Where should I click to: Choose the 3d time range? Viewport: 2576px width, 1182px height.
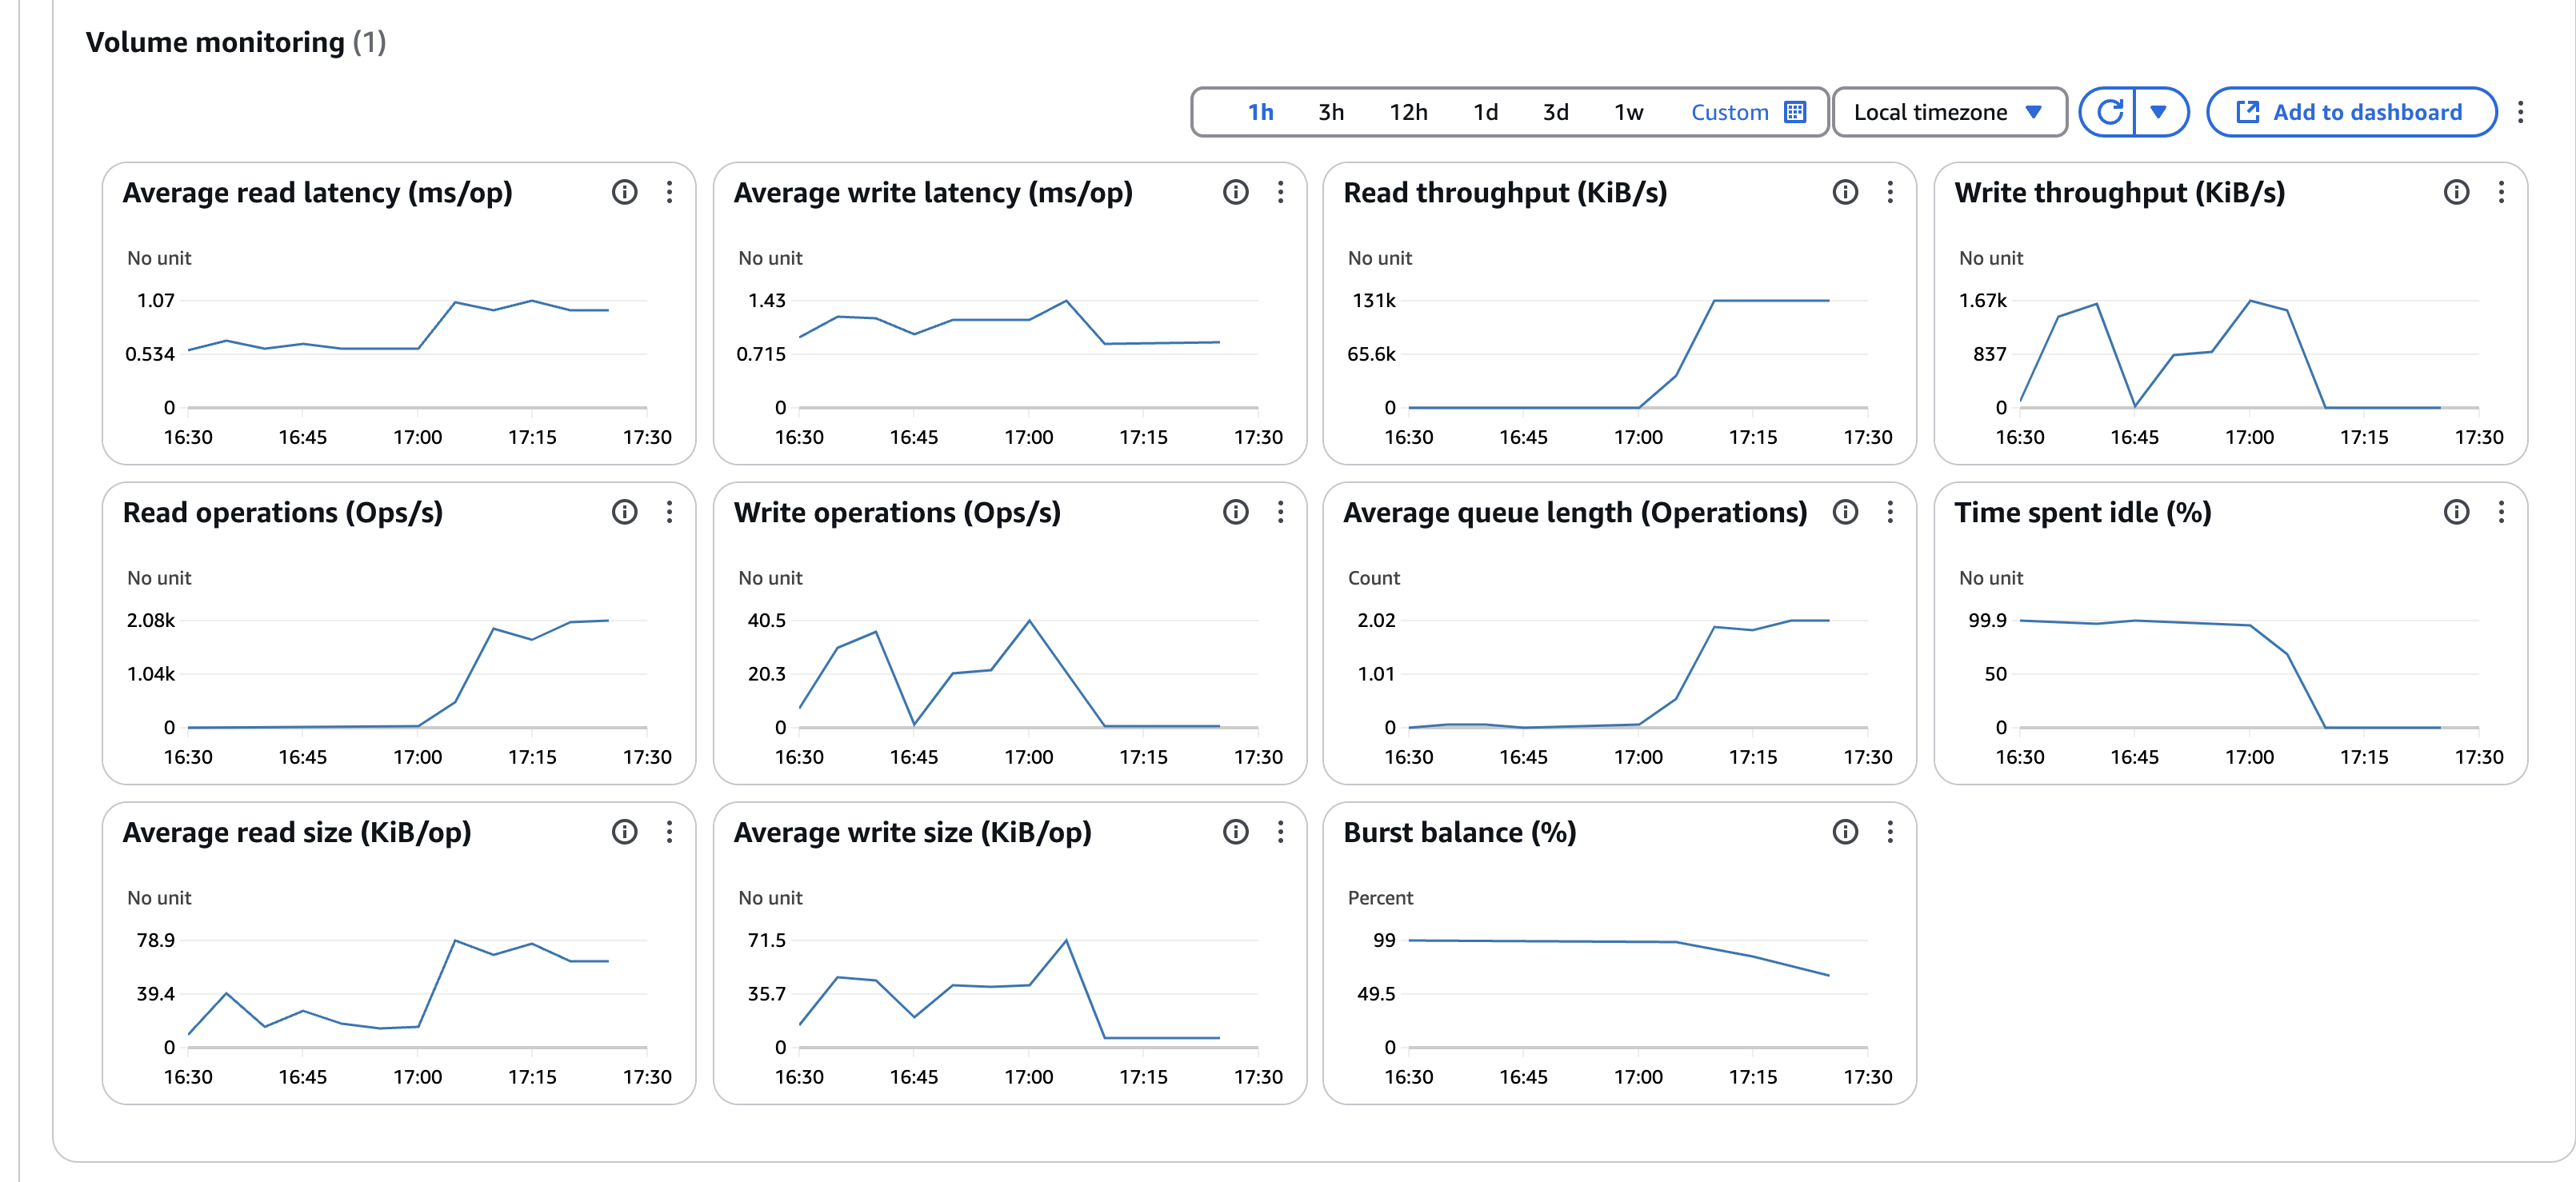[1555, 112]
